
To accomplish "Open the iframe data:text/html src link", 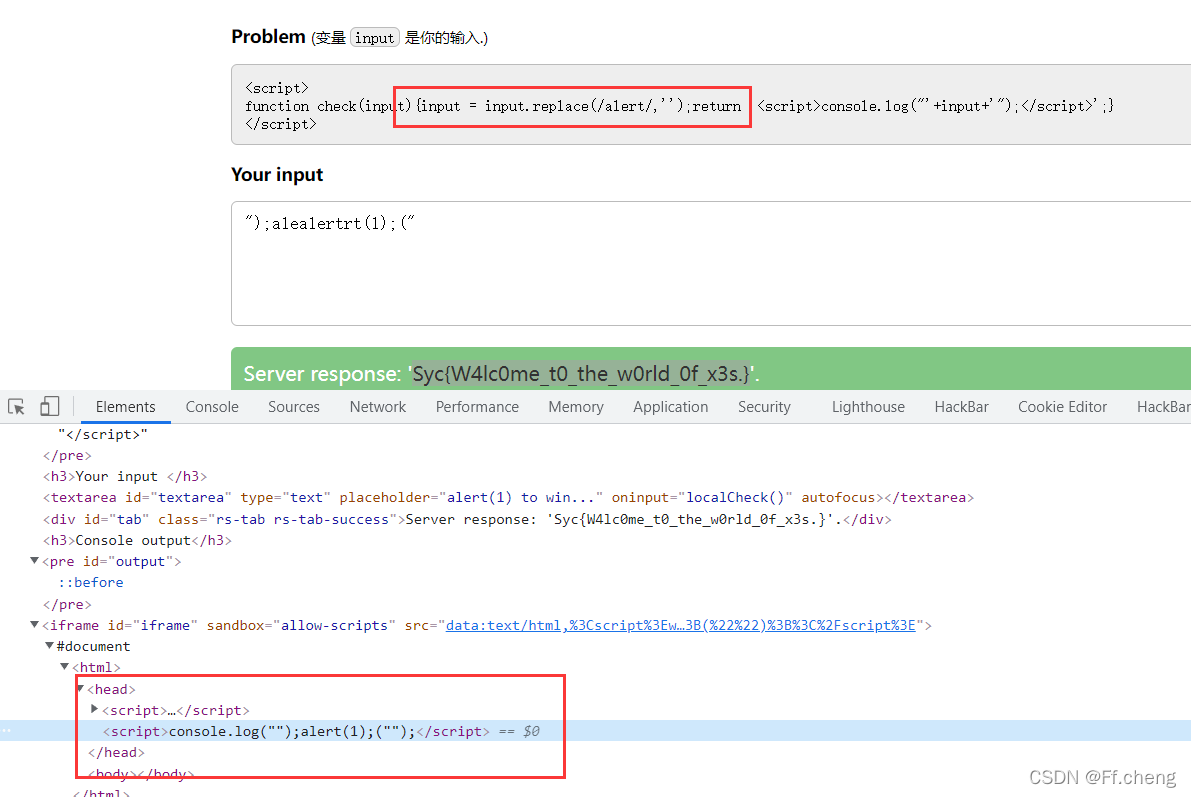I will click(681, 625).
